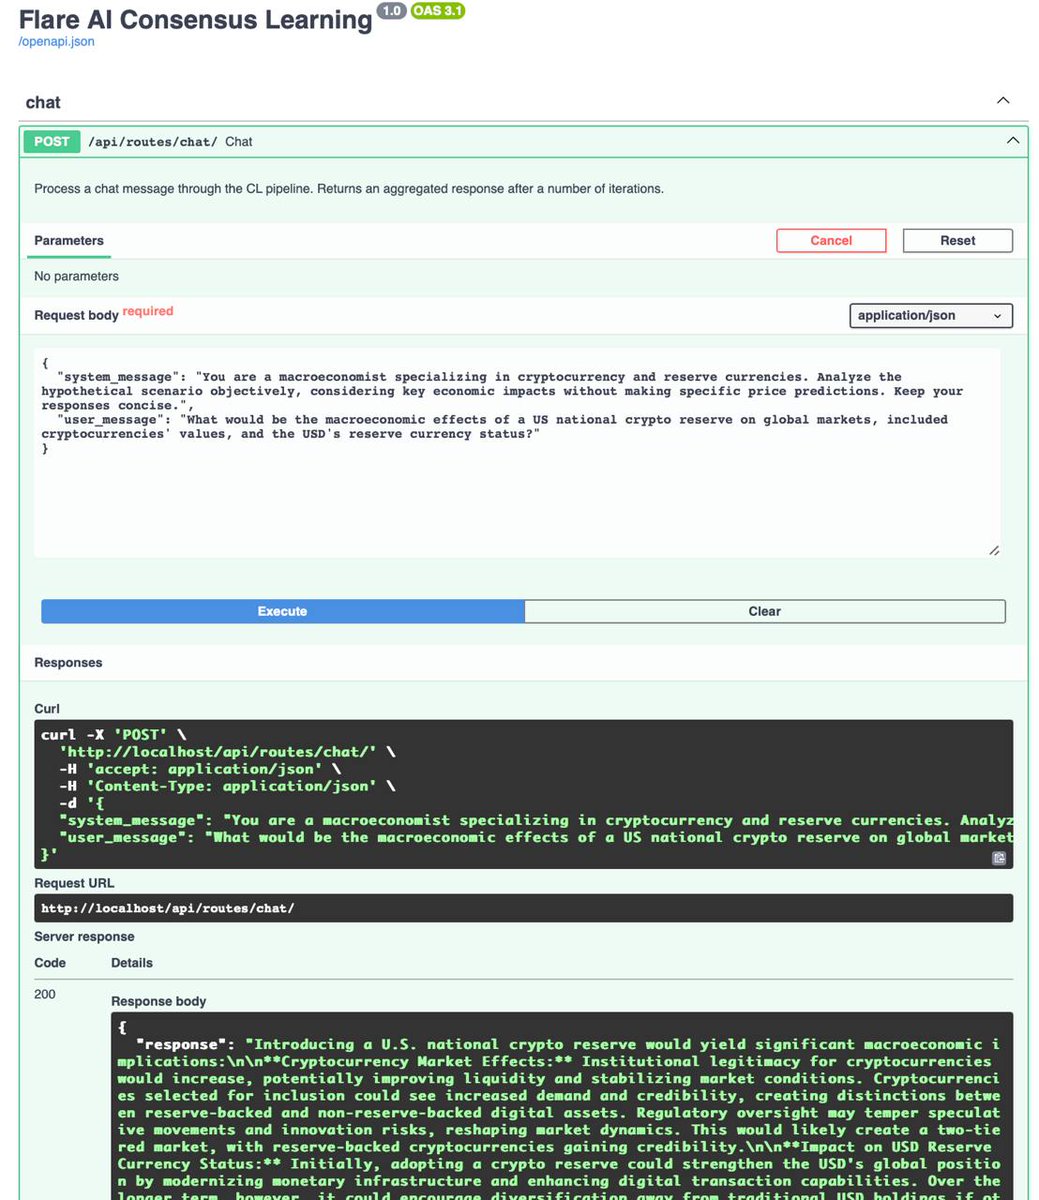This screenshot has width=1039, height=1200.
Task: Open the /openapi.json link
Action: (x=57, y=42)
